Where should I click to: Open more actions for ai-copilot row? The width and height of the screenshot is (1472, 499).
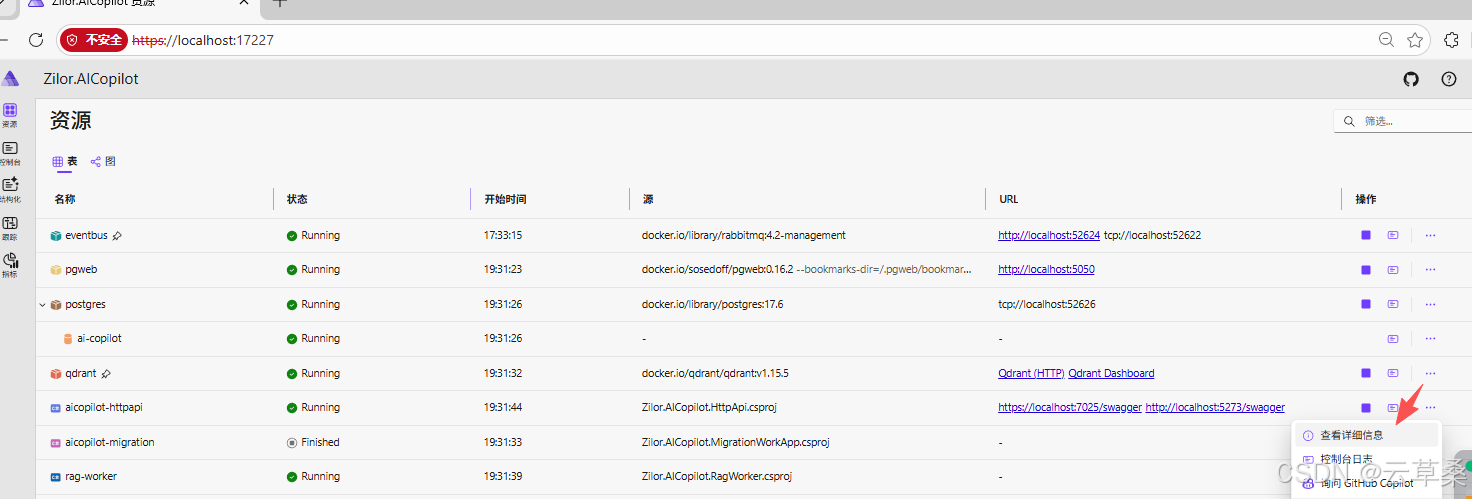[x=1430, y=339]
